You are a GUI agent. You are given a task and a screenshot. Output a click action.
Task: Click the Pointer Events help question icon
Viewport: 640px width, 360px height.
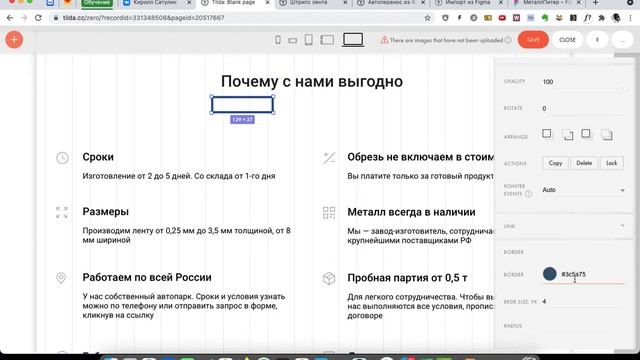coord(529,194)
